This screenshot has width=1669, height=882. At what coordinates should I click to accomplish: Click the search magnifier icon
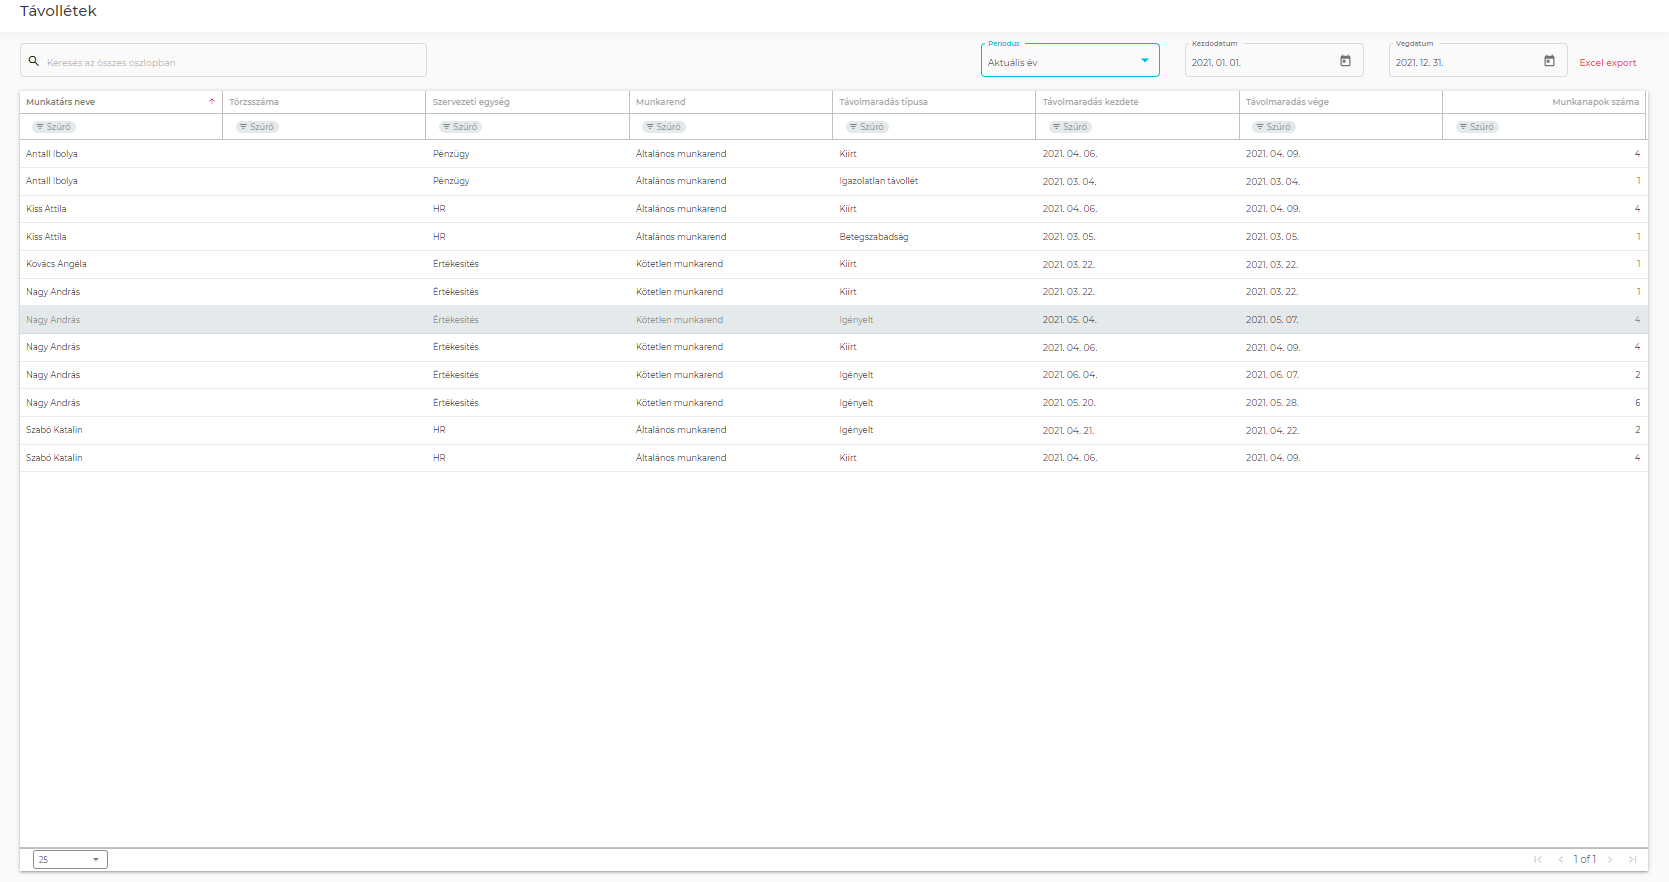tap(33, 61)
